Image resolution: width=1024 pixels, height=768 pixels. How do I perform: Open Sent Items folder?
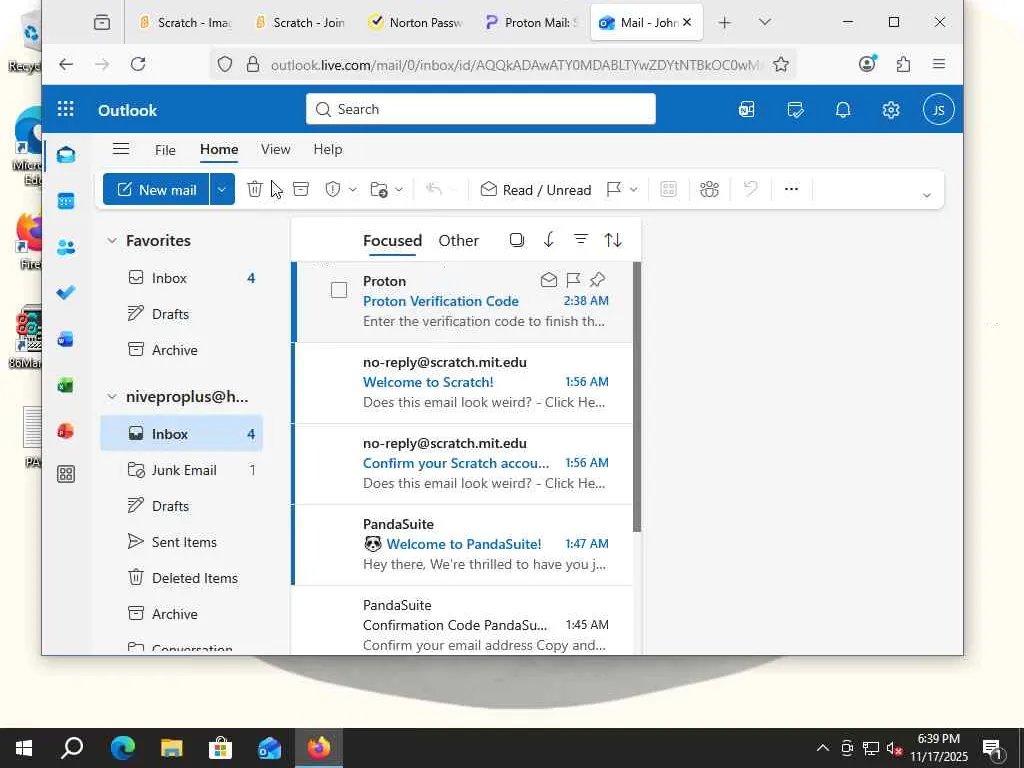pyautogui.click(x=182, y=542)
